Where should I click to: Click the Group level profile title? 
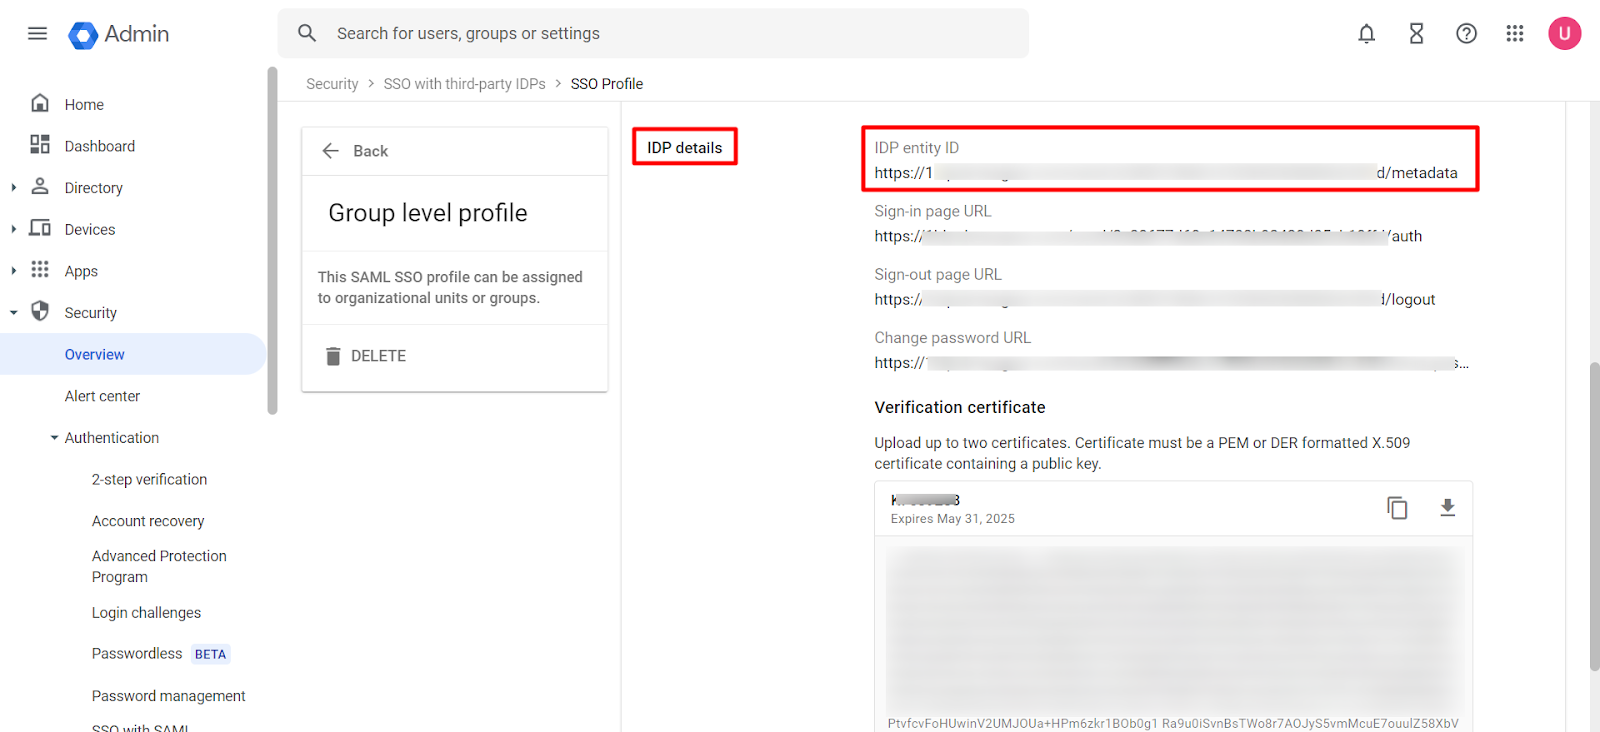(428, 213)
